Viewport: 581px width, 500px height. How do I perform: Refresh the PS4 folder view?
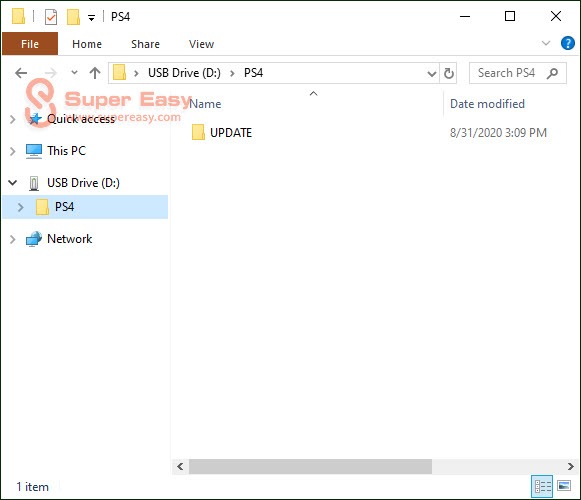pyautogui.click(x=449, y=73)
